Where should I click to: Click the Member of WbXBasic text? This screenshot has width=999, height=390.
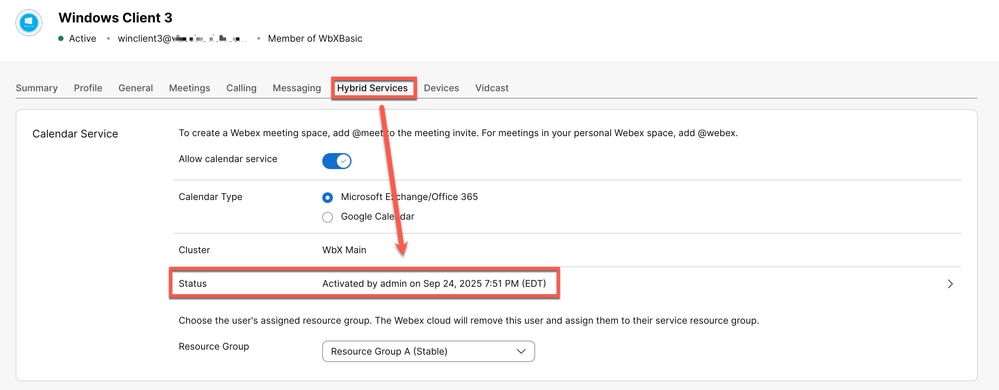coord(315,38)
